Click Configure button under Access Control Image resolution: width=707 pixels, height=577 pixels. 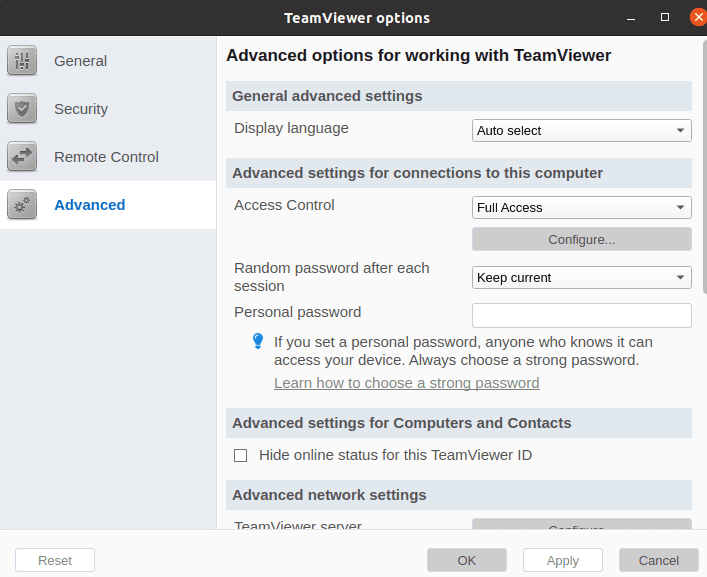tap(582, 239)
